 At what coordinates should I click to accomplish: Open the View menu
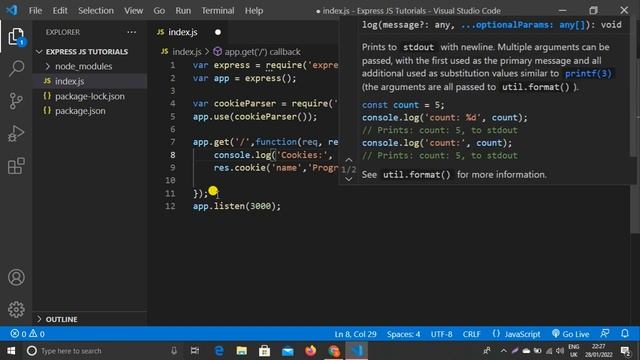[133, 11]
